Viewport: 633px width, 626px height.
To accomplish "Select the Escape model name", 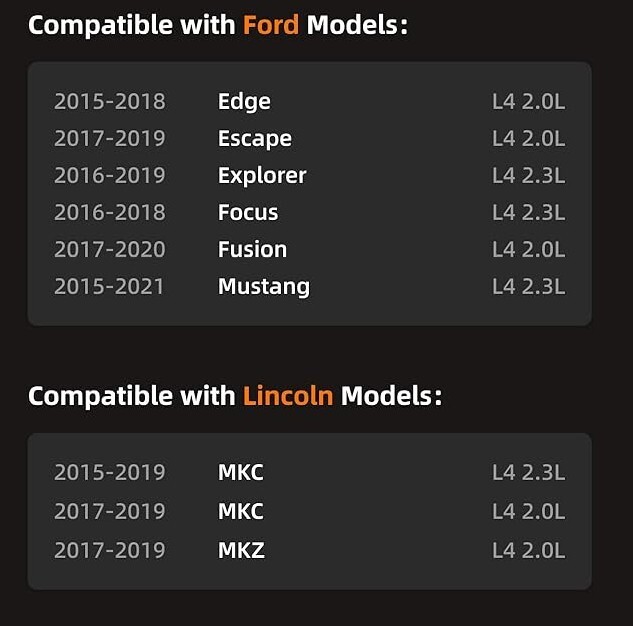I will (x=255, y=138).
